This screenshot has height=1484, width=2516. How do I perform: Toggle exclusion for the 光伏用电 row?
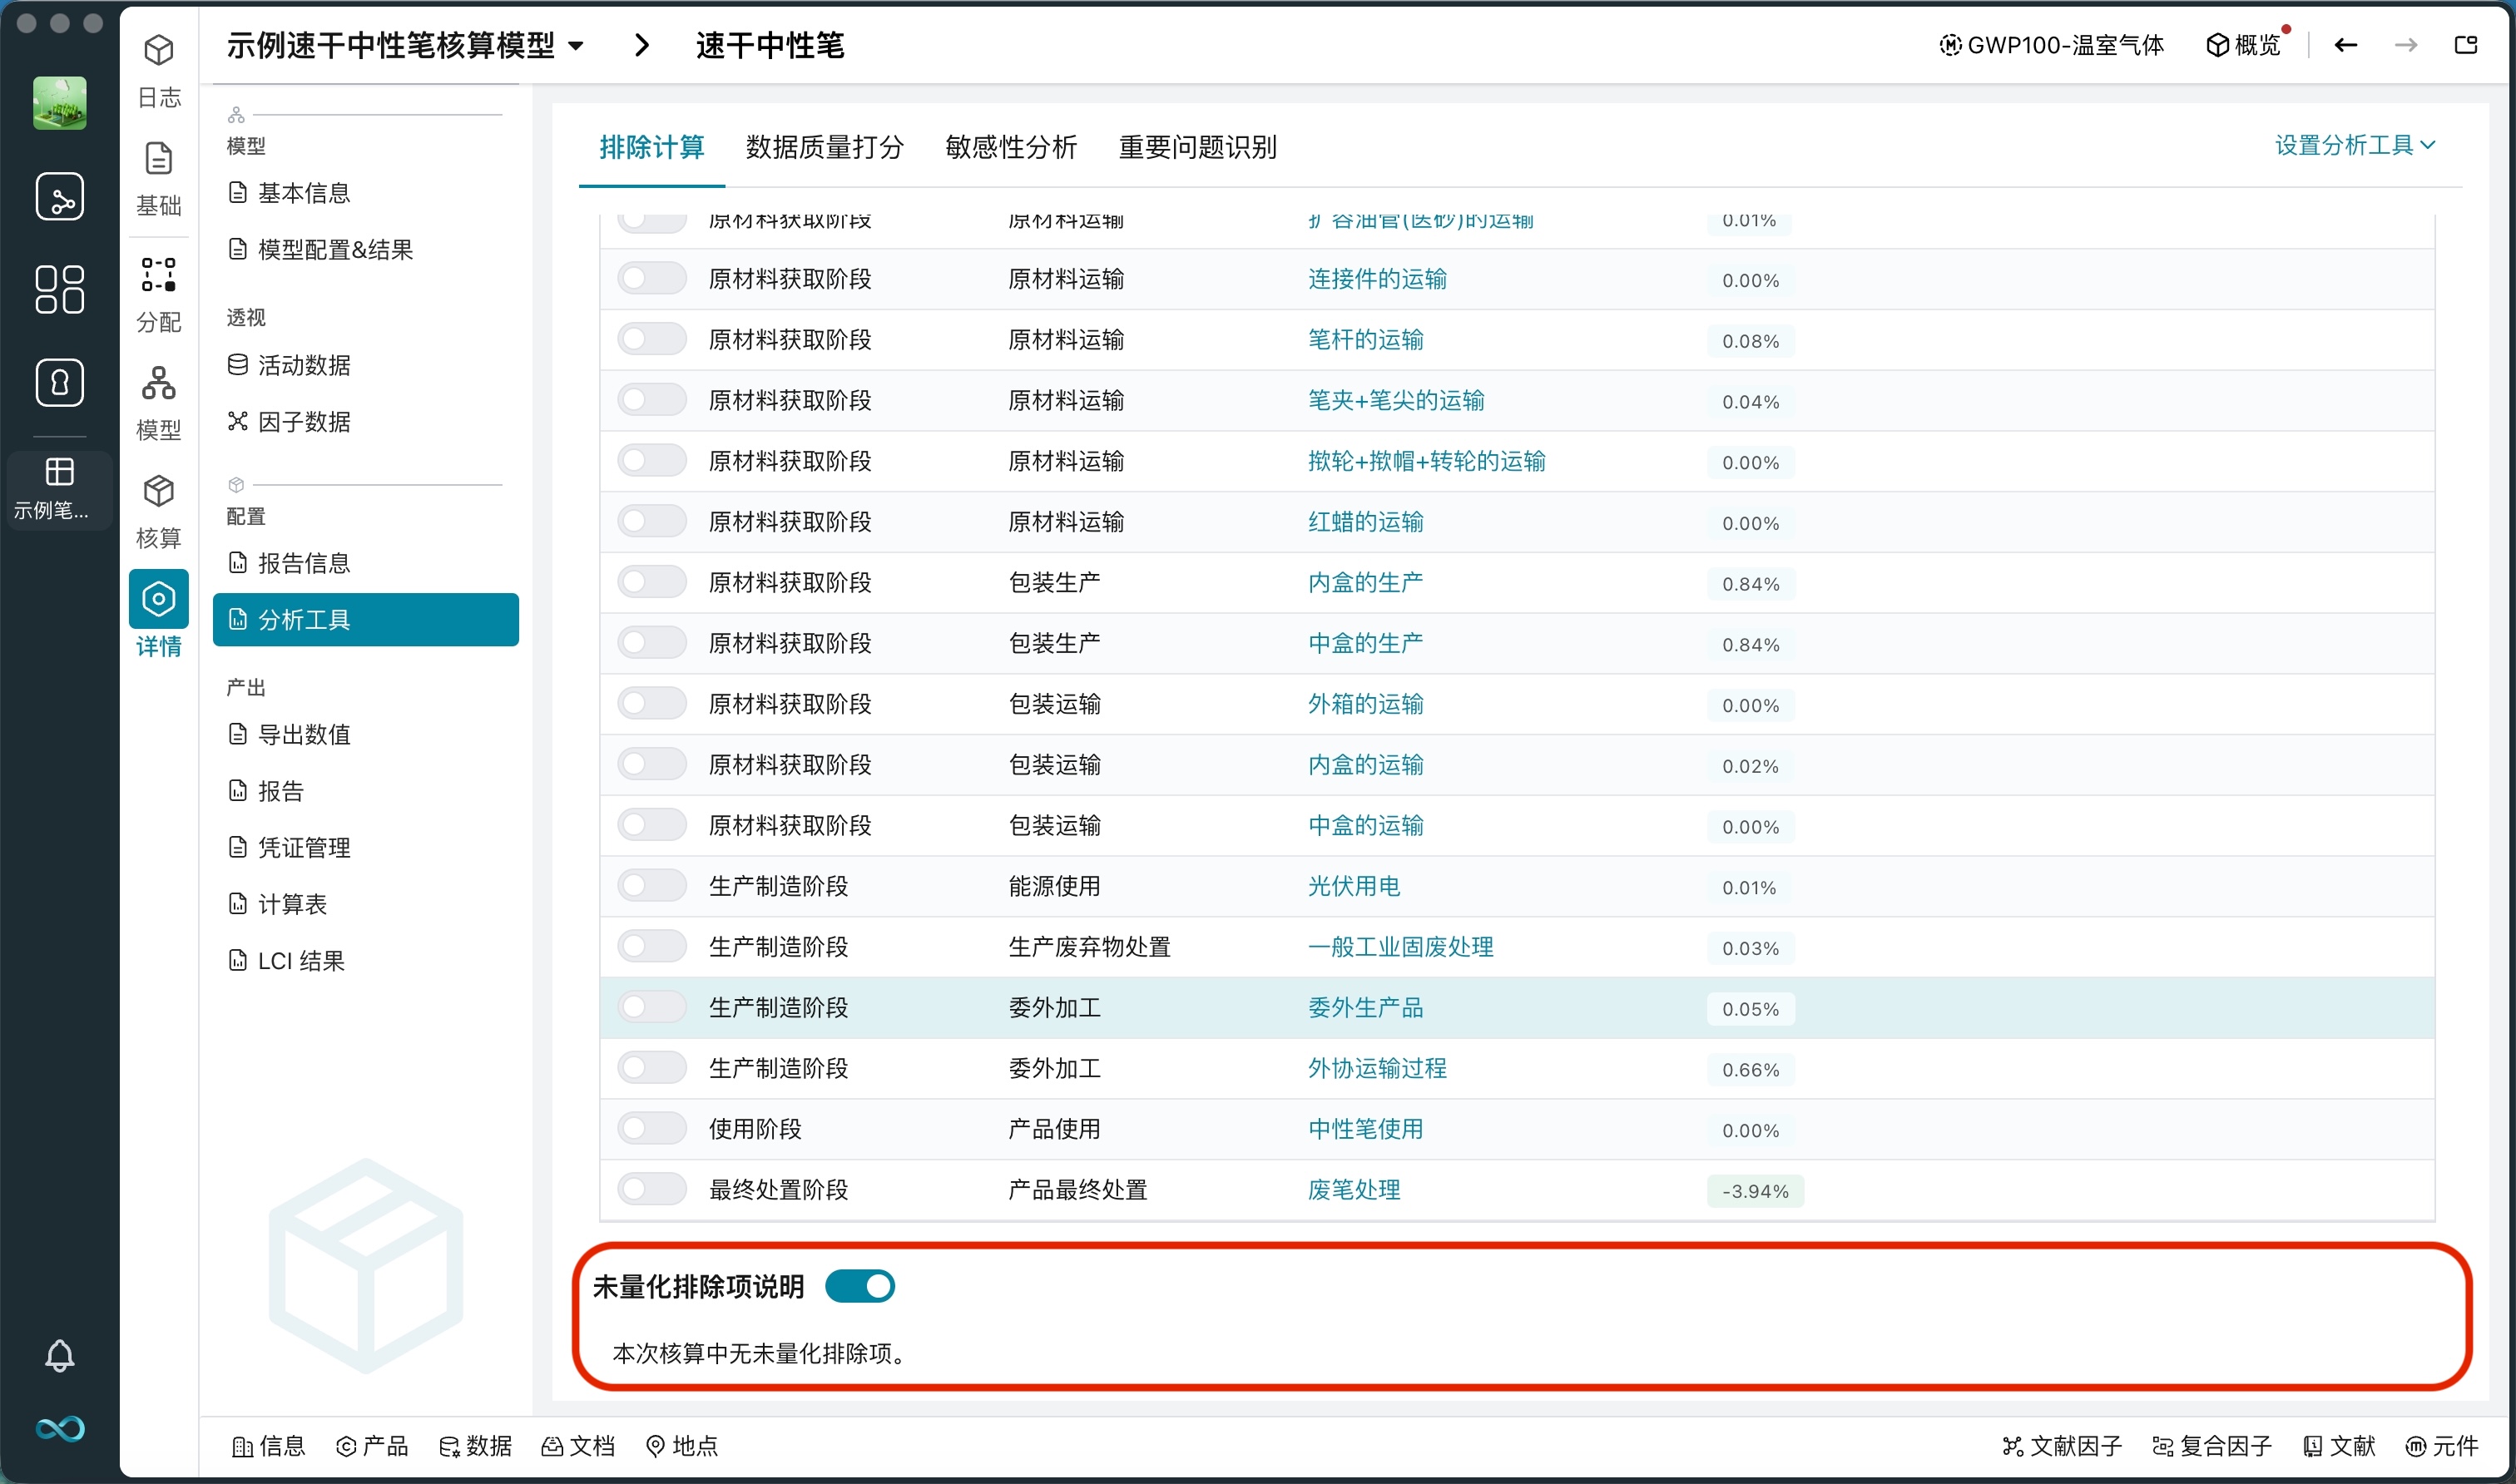pos(651,884)
